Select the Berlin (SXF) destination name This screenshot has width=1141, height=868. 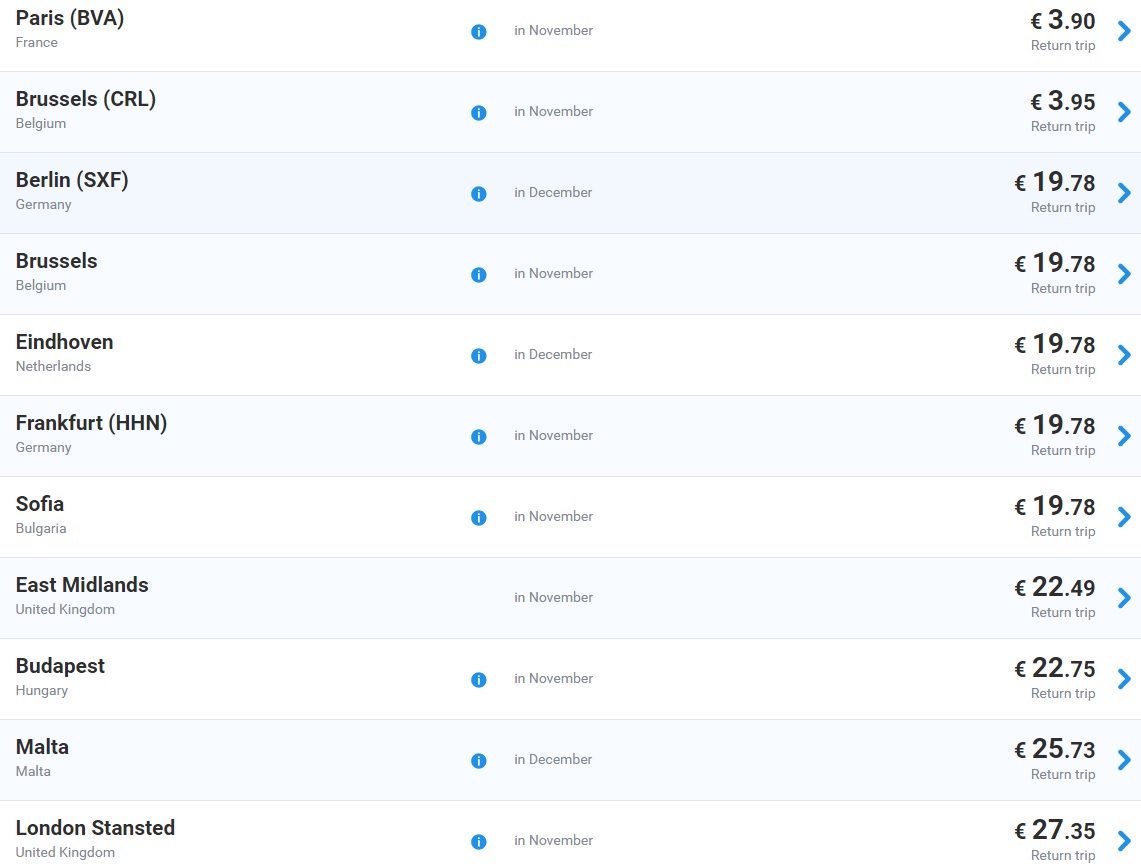[72, 180]
